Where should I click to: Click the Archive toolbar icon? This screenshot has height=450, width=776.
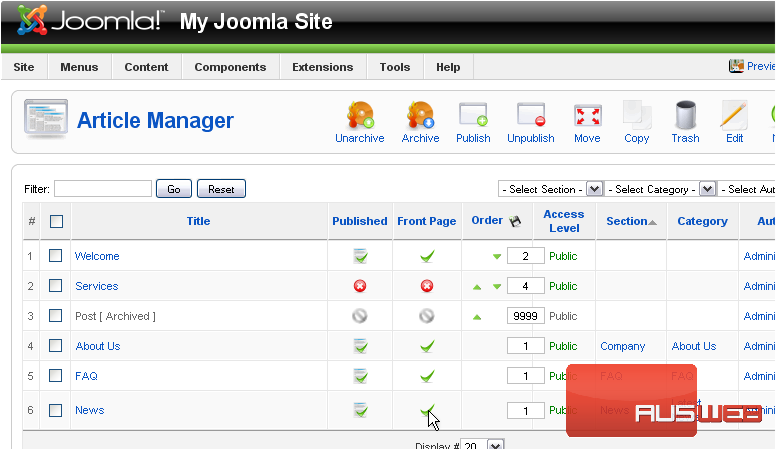(420, 116)
